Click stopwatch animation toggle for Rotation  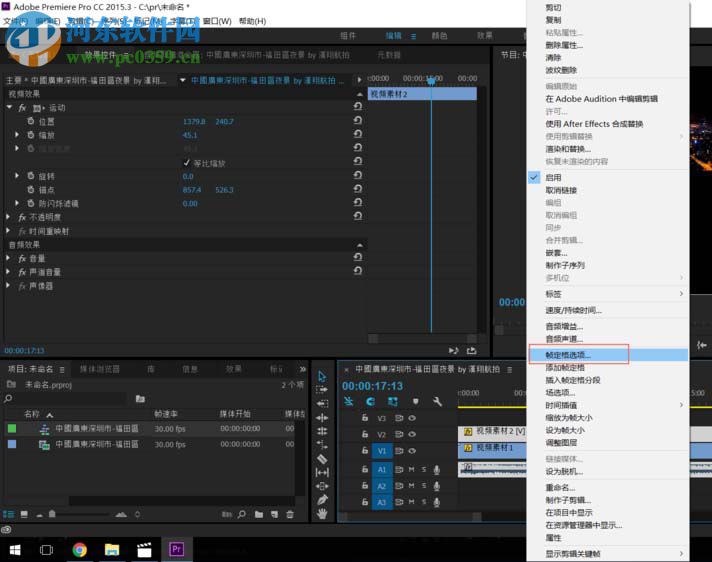30,176
